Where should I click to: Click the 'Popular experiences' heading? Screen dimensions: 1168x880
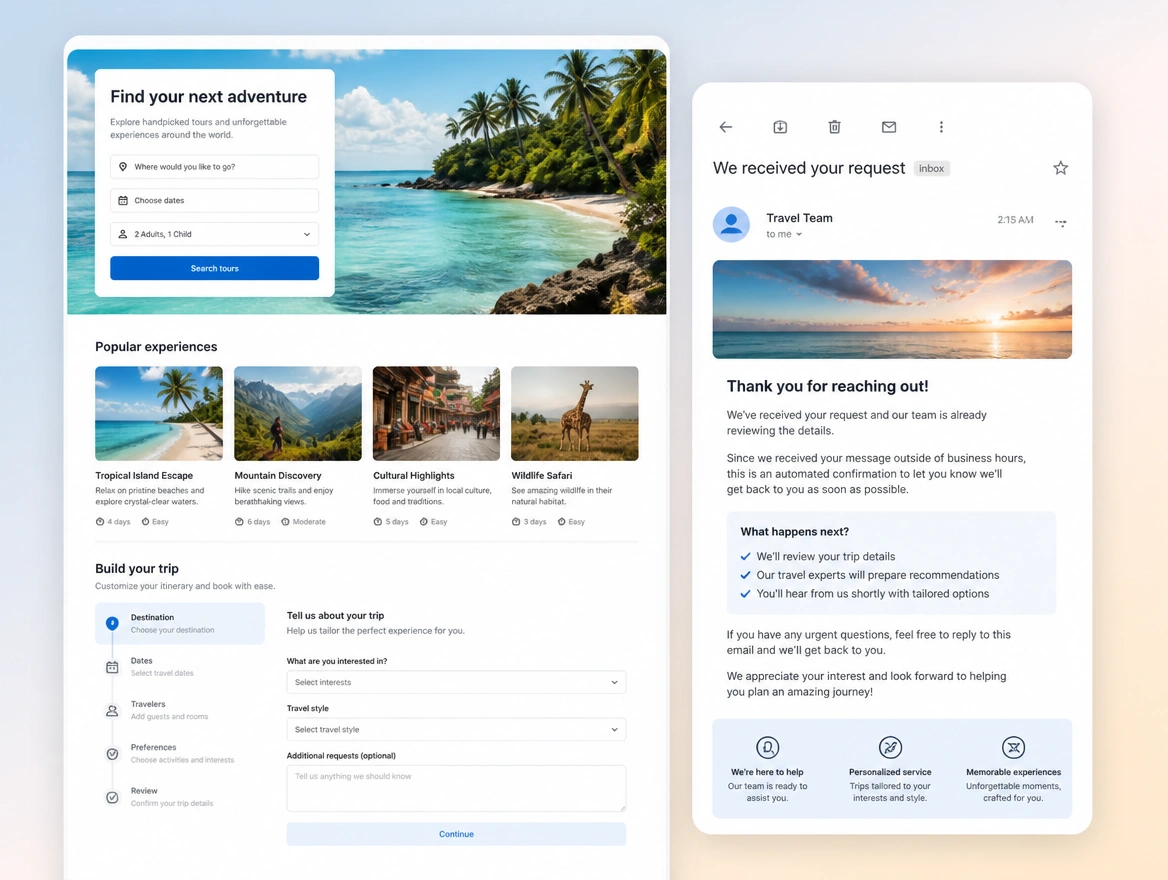(x=156, y=346)
